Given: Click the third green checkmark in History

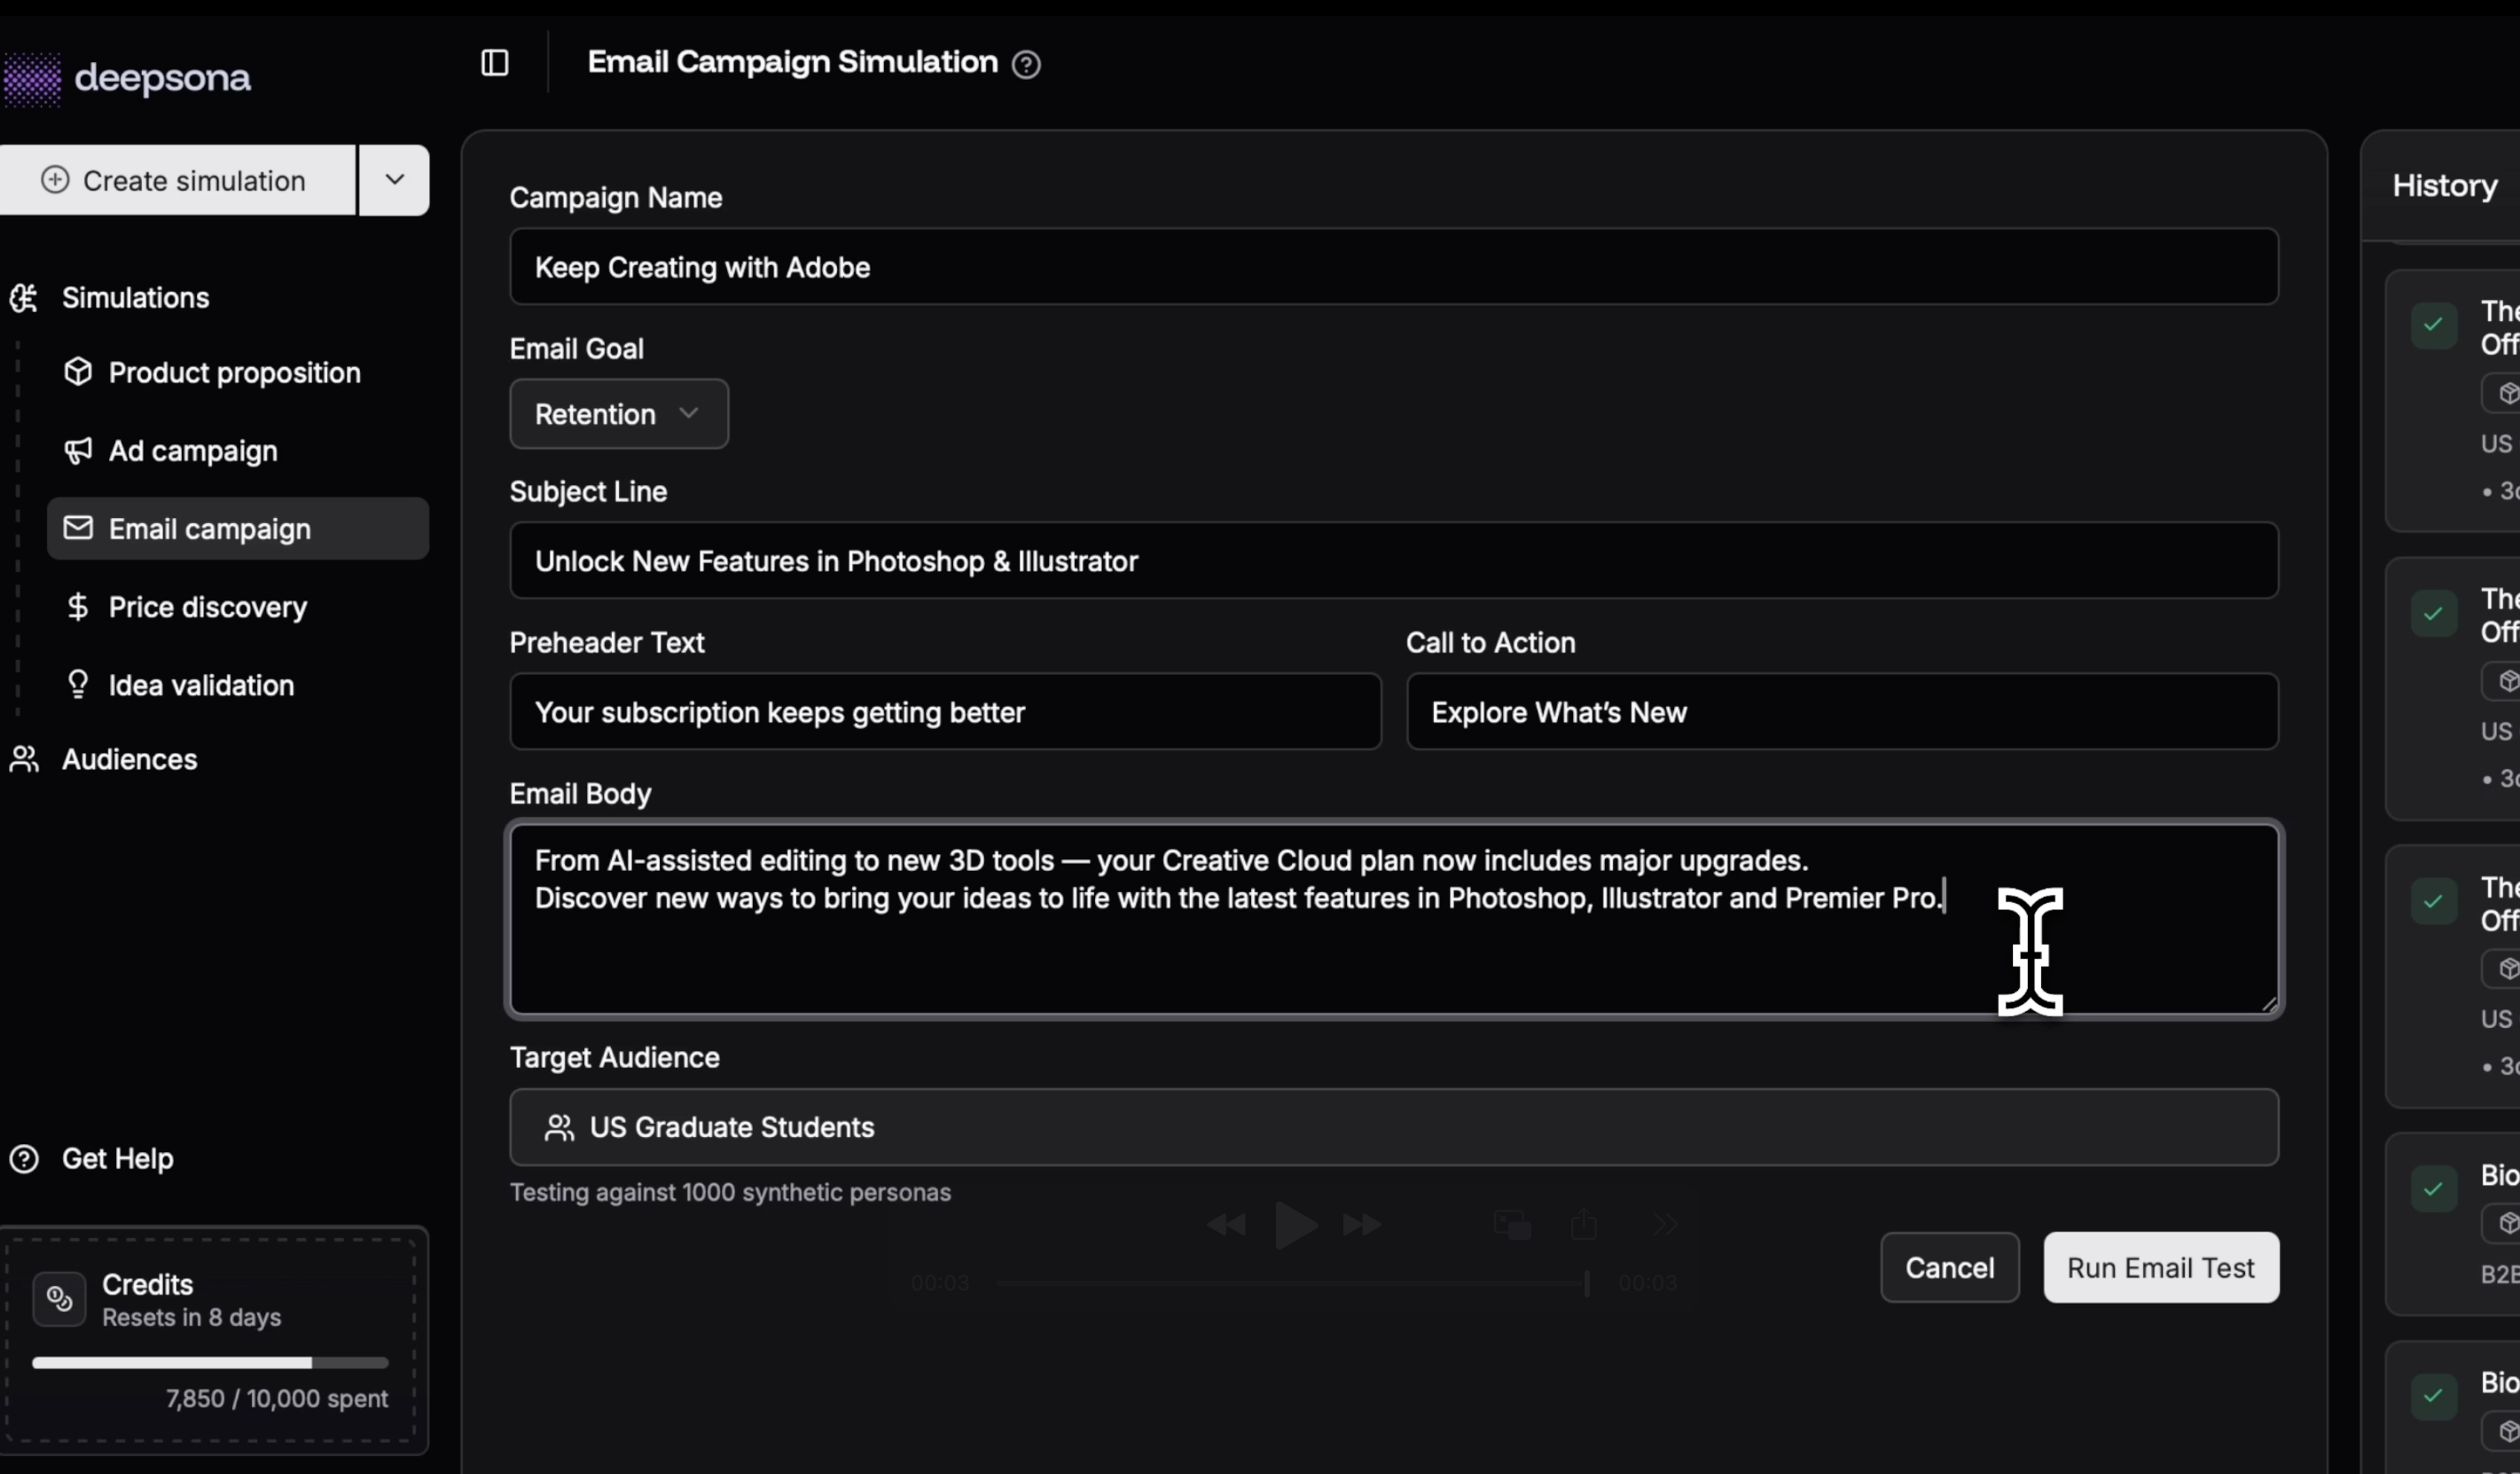Looking at the screenshot, I should click(2433, 902).
